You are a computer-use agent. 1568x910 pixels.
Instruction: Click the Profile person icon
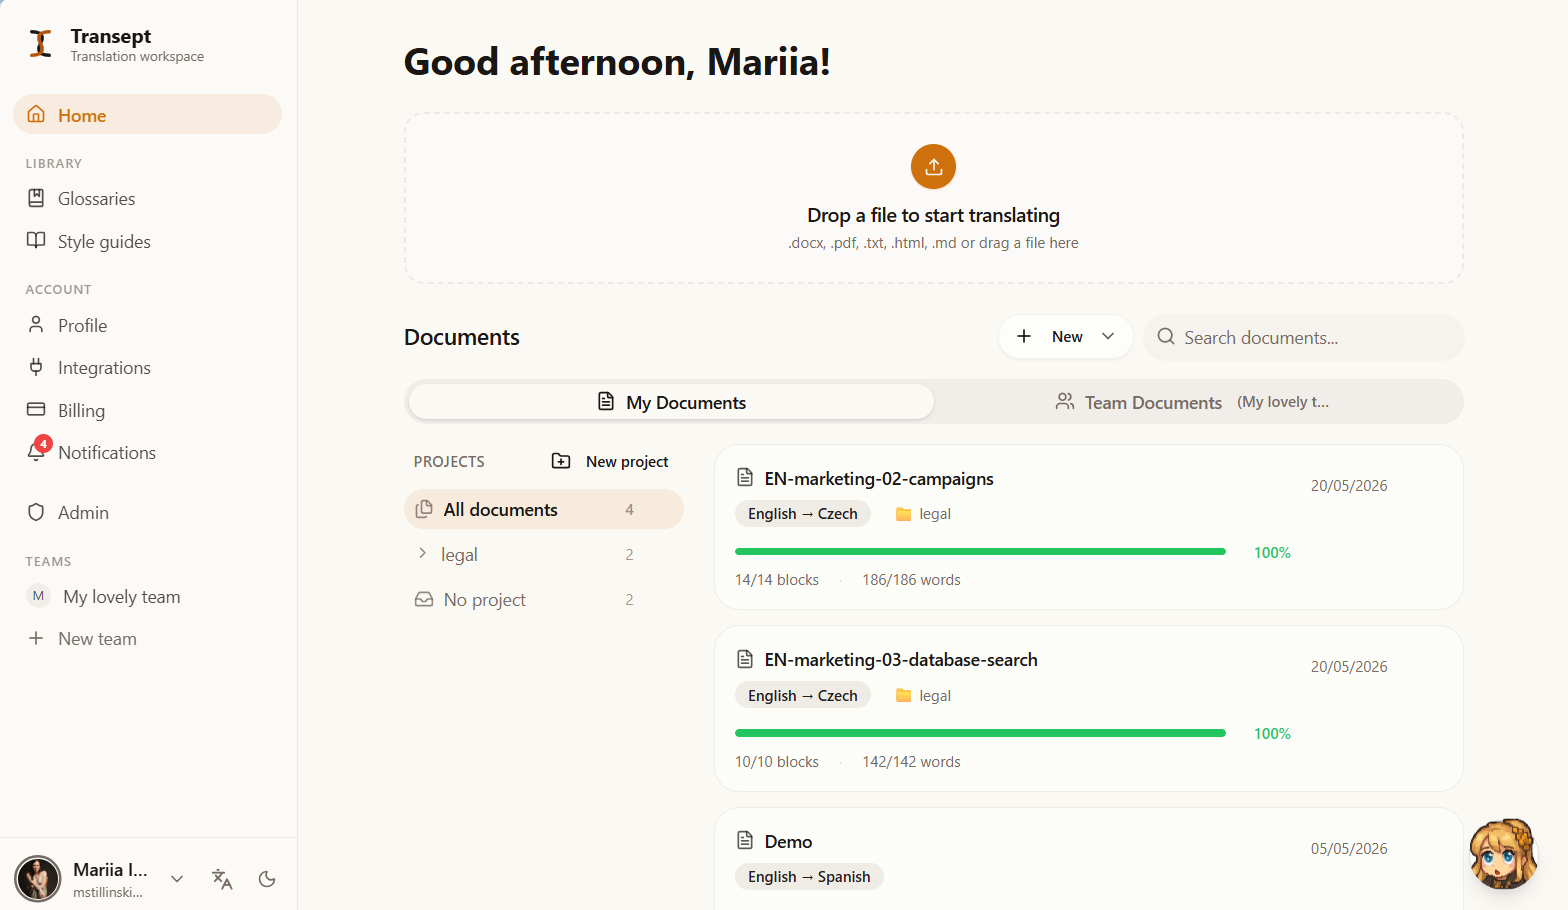tap(36, 324)
